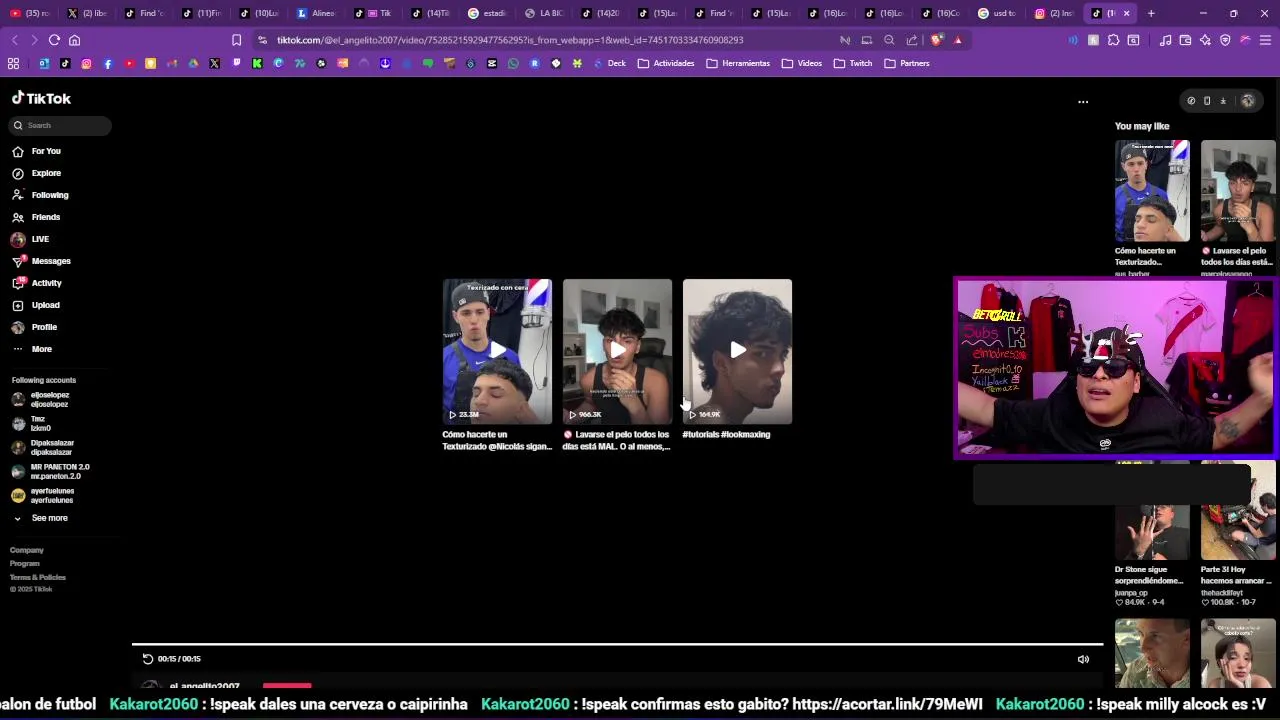Switch to the LA BIC tab

point(545,13)
